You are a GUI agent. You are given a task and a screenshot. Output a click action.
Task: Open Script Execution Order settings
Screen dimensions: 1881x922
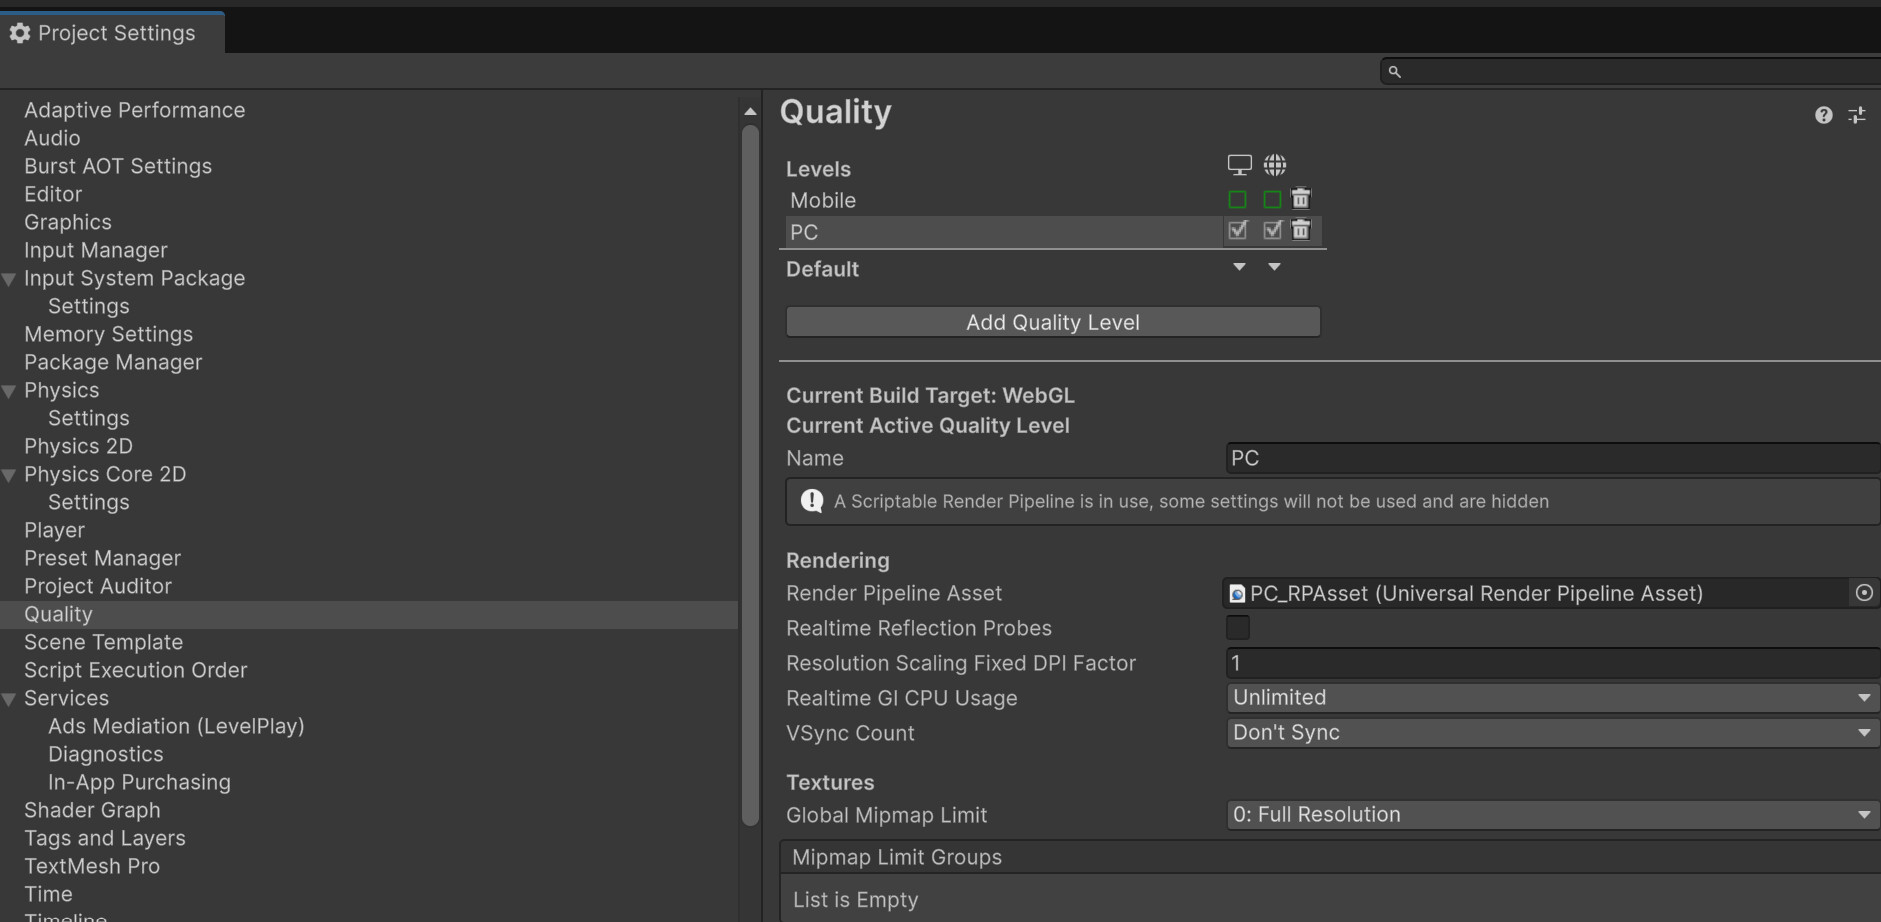pos(136,670)
